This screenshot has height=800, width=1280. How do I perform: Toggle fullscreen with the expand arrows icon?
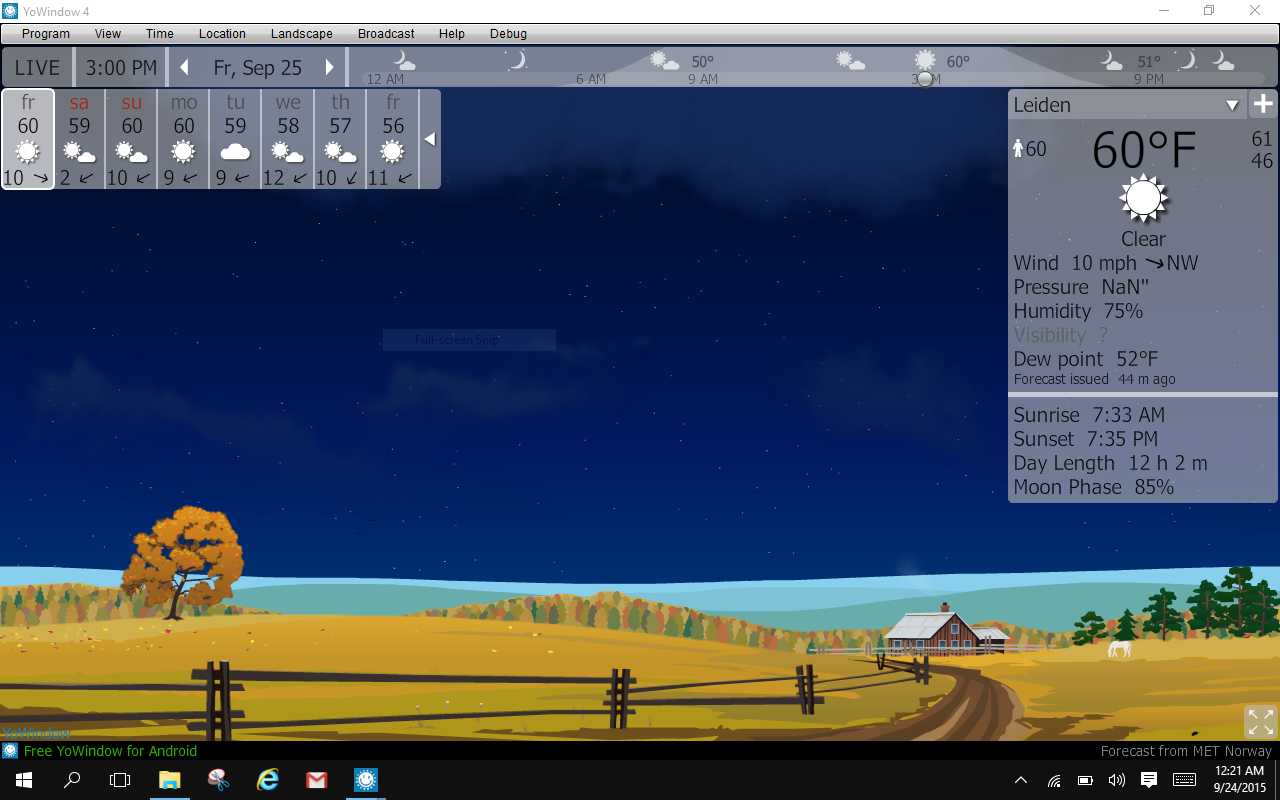point(1260,721)
